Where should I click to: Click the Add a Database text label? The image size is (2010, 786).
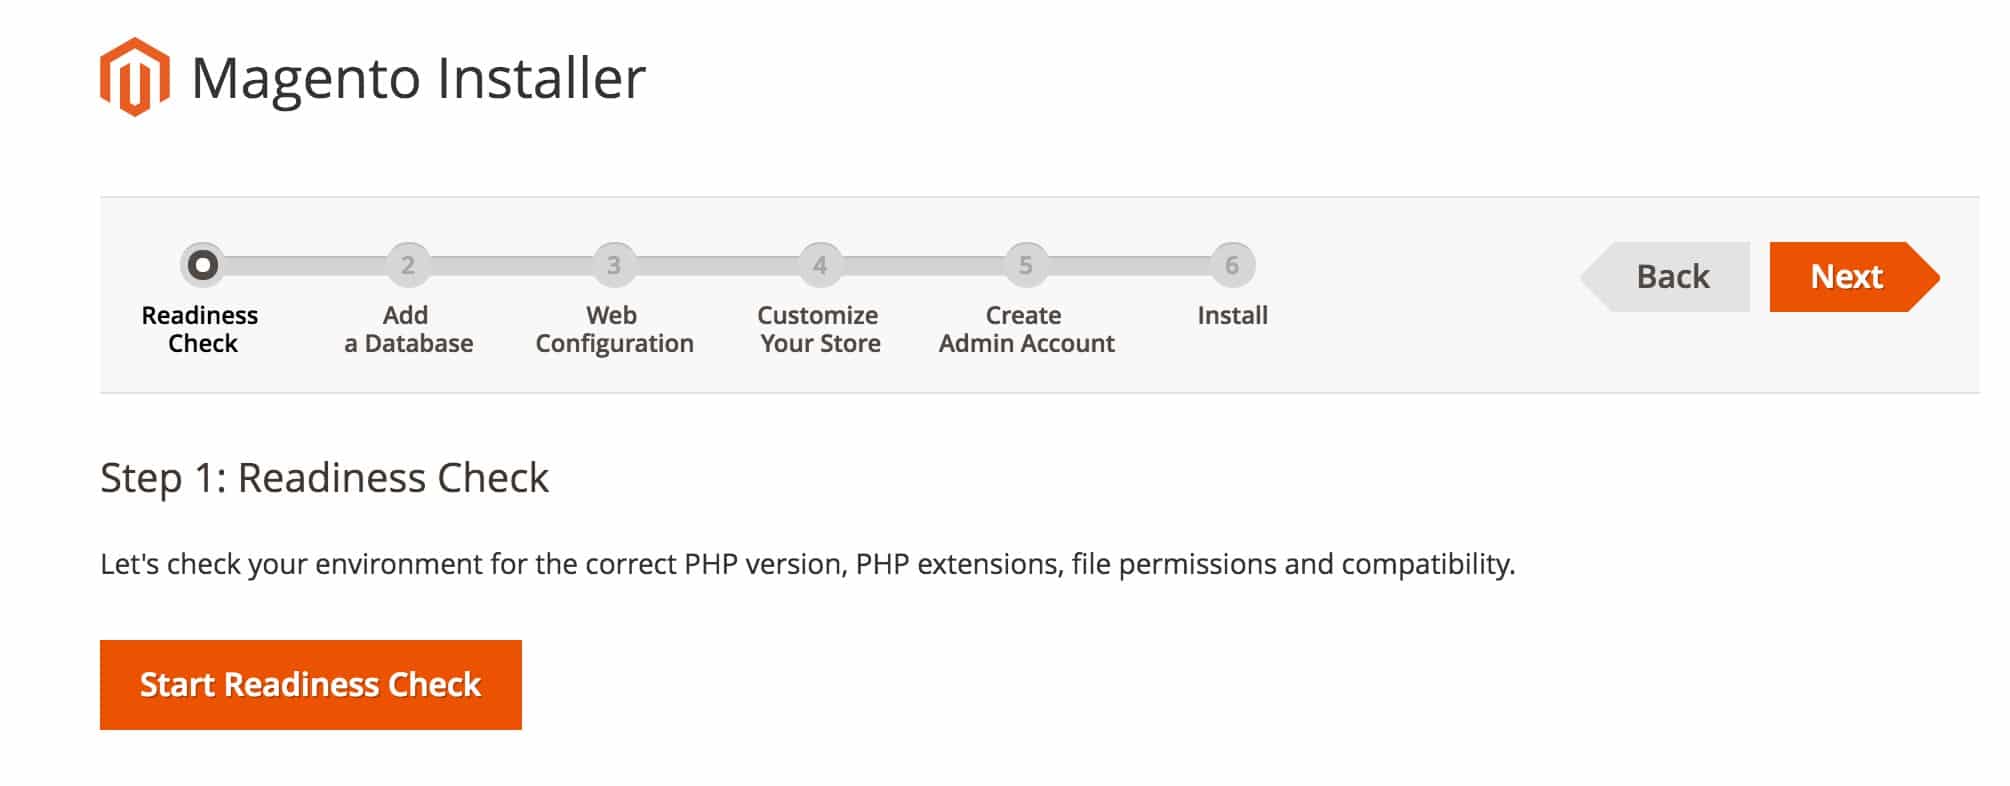(410, 330)
